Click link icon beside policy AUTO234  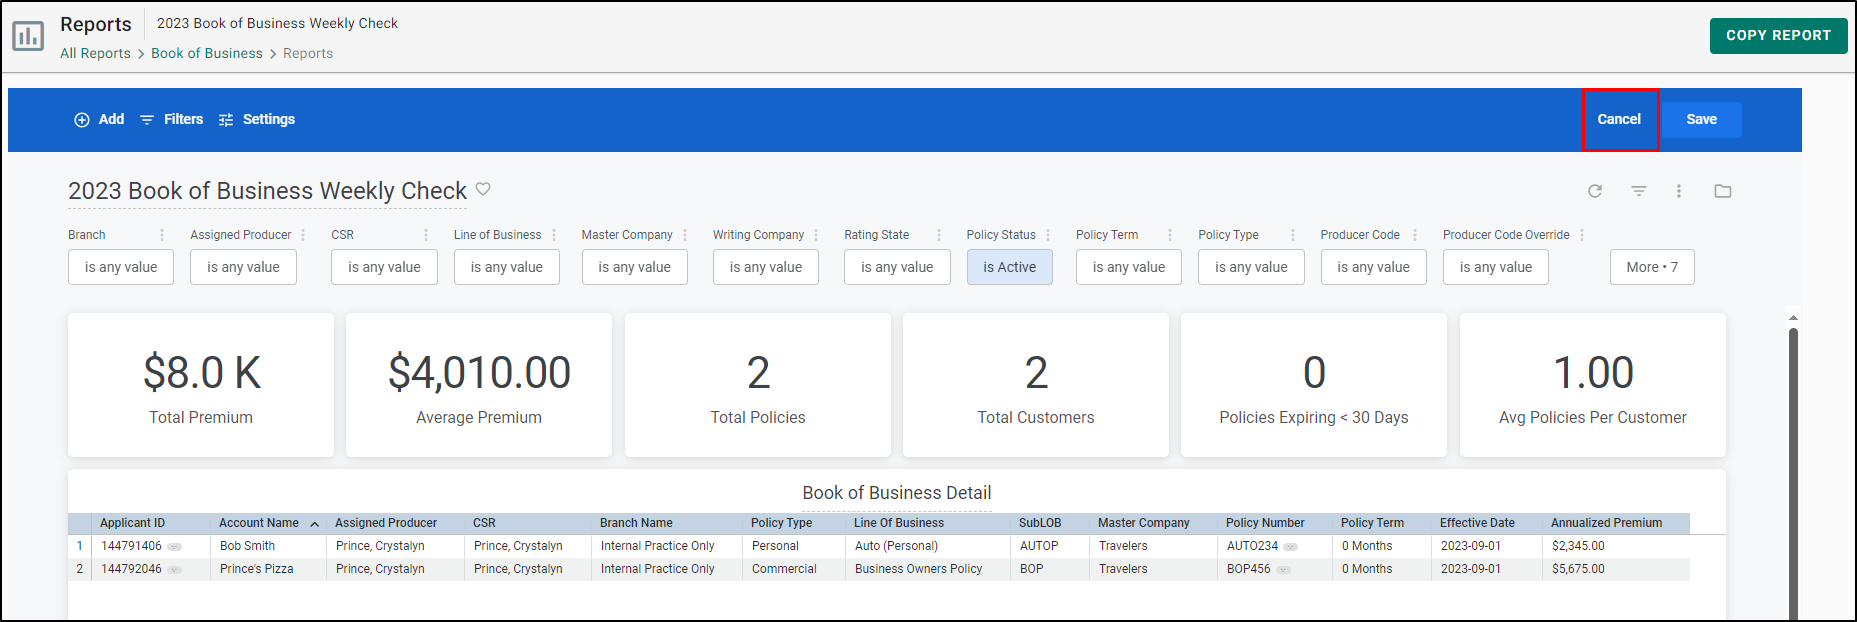click(1291, 547)
